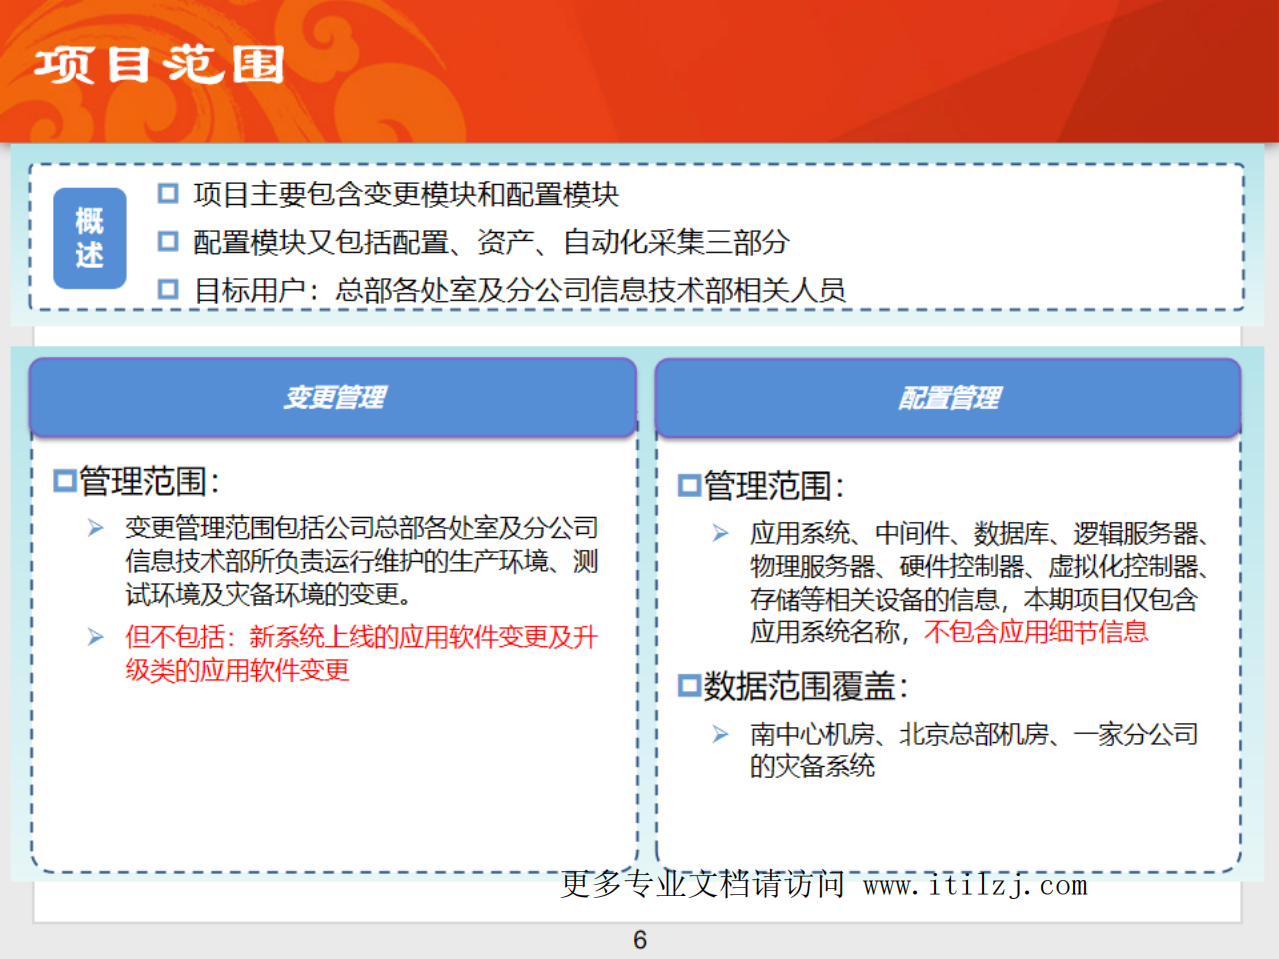Select the page number 6

(x=639, y=939)
